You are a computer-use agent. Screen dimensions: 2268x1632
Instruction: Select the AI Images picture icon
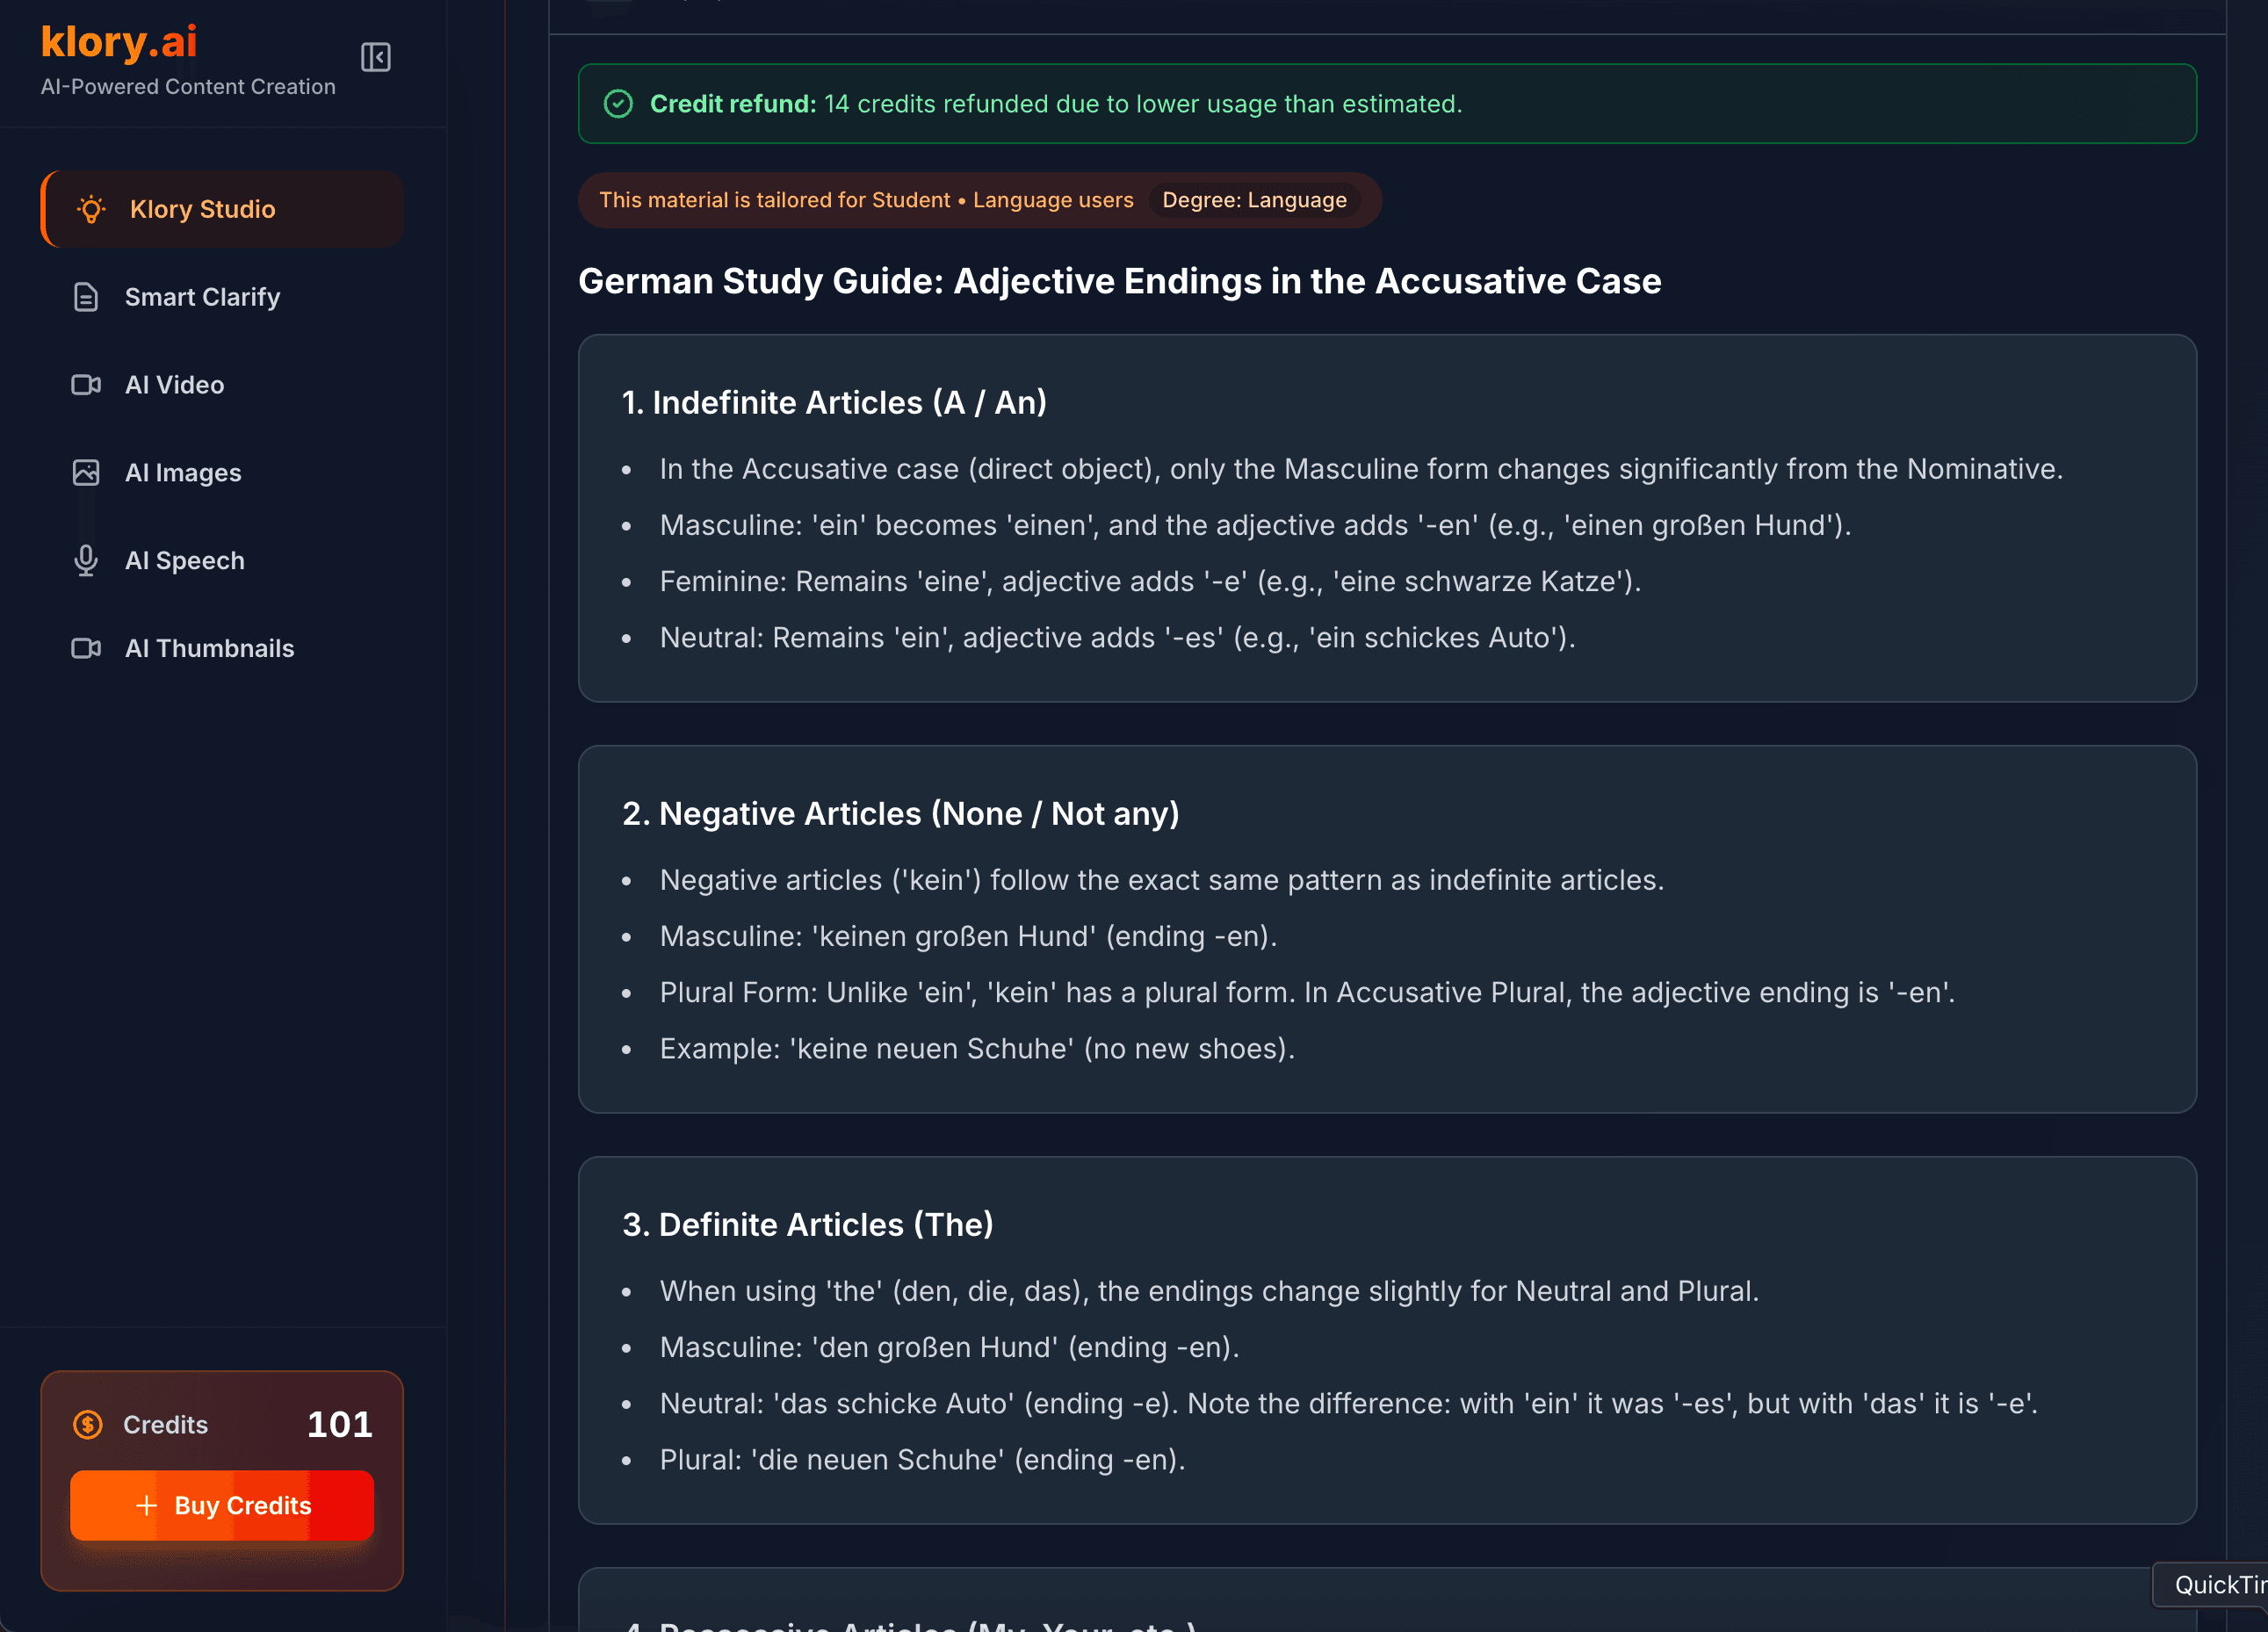86,472
